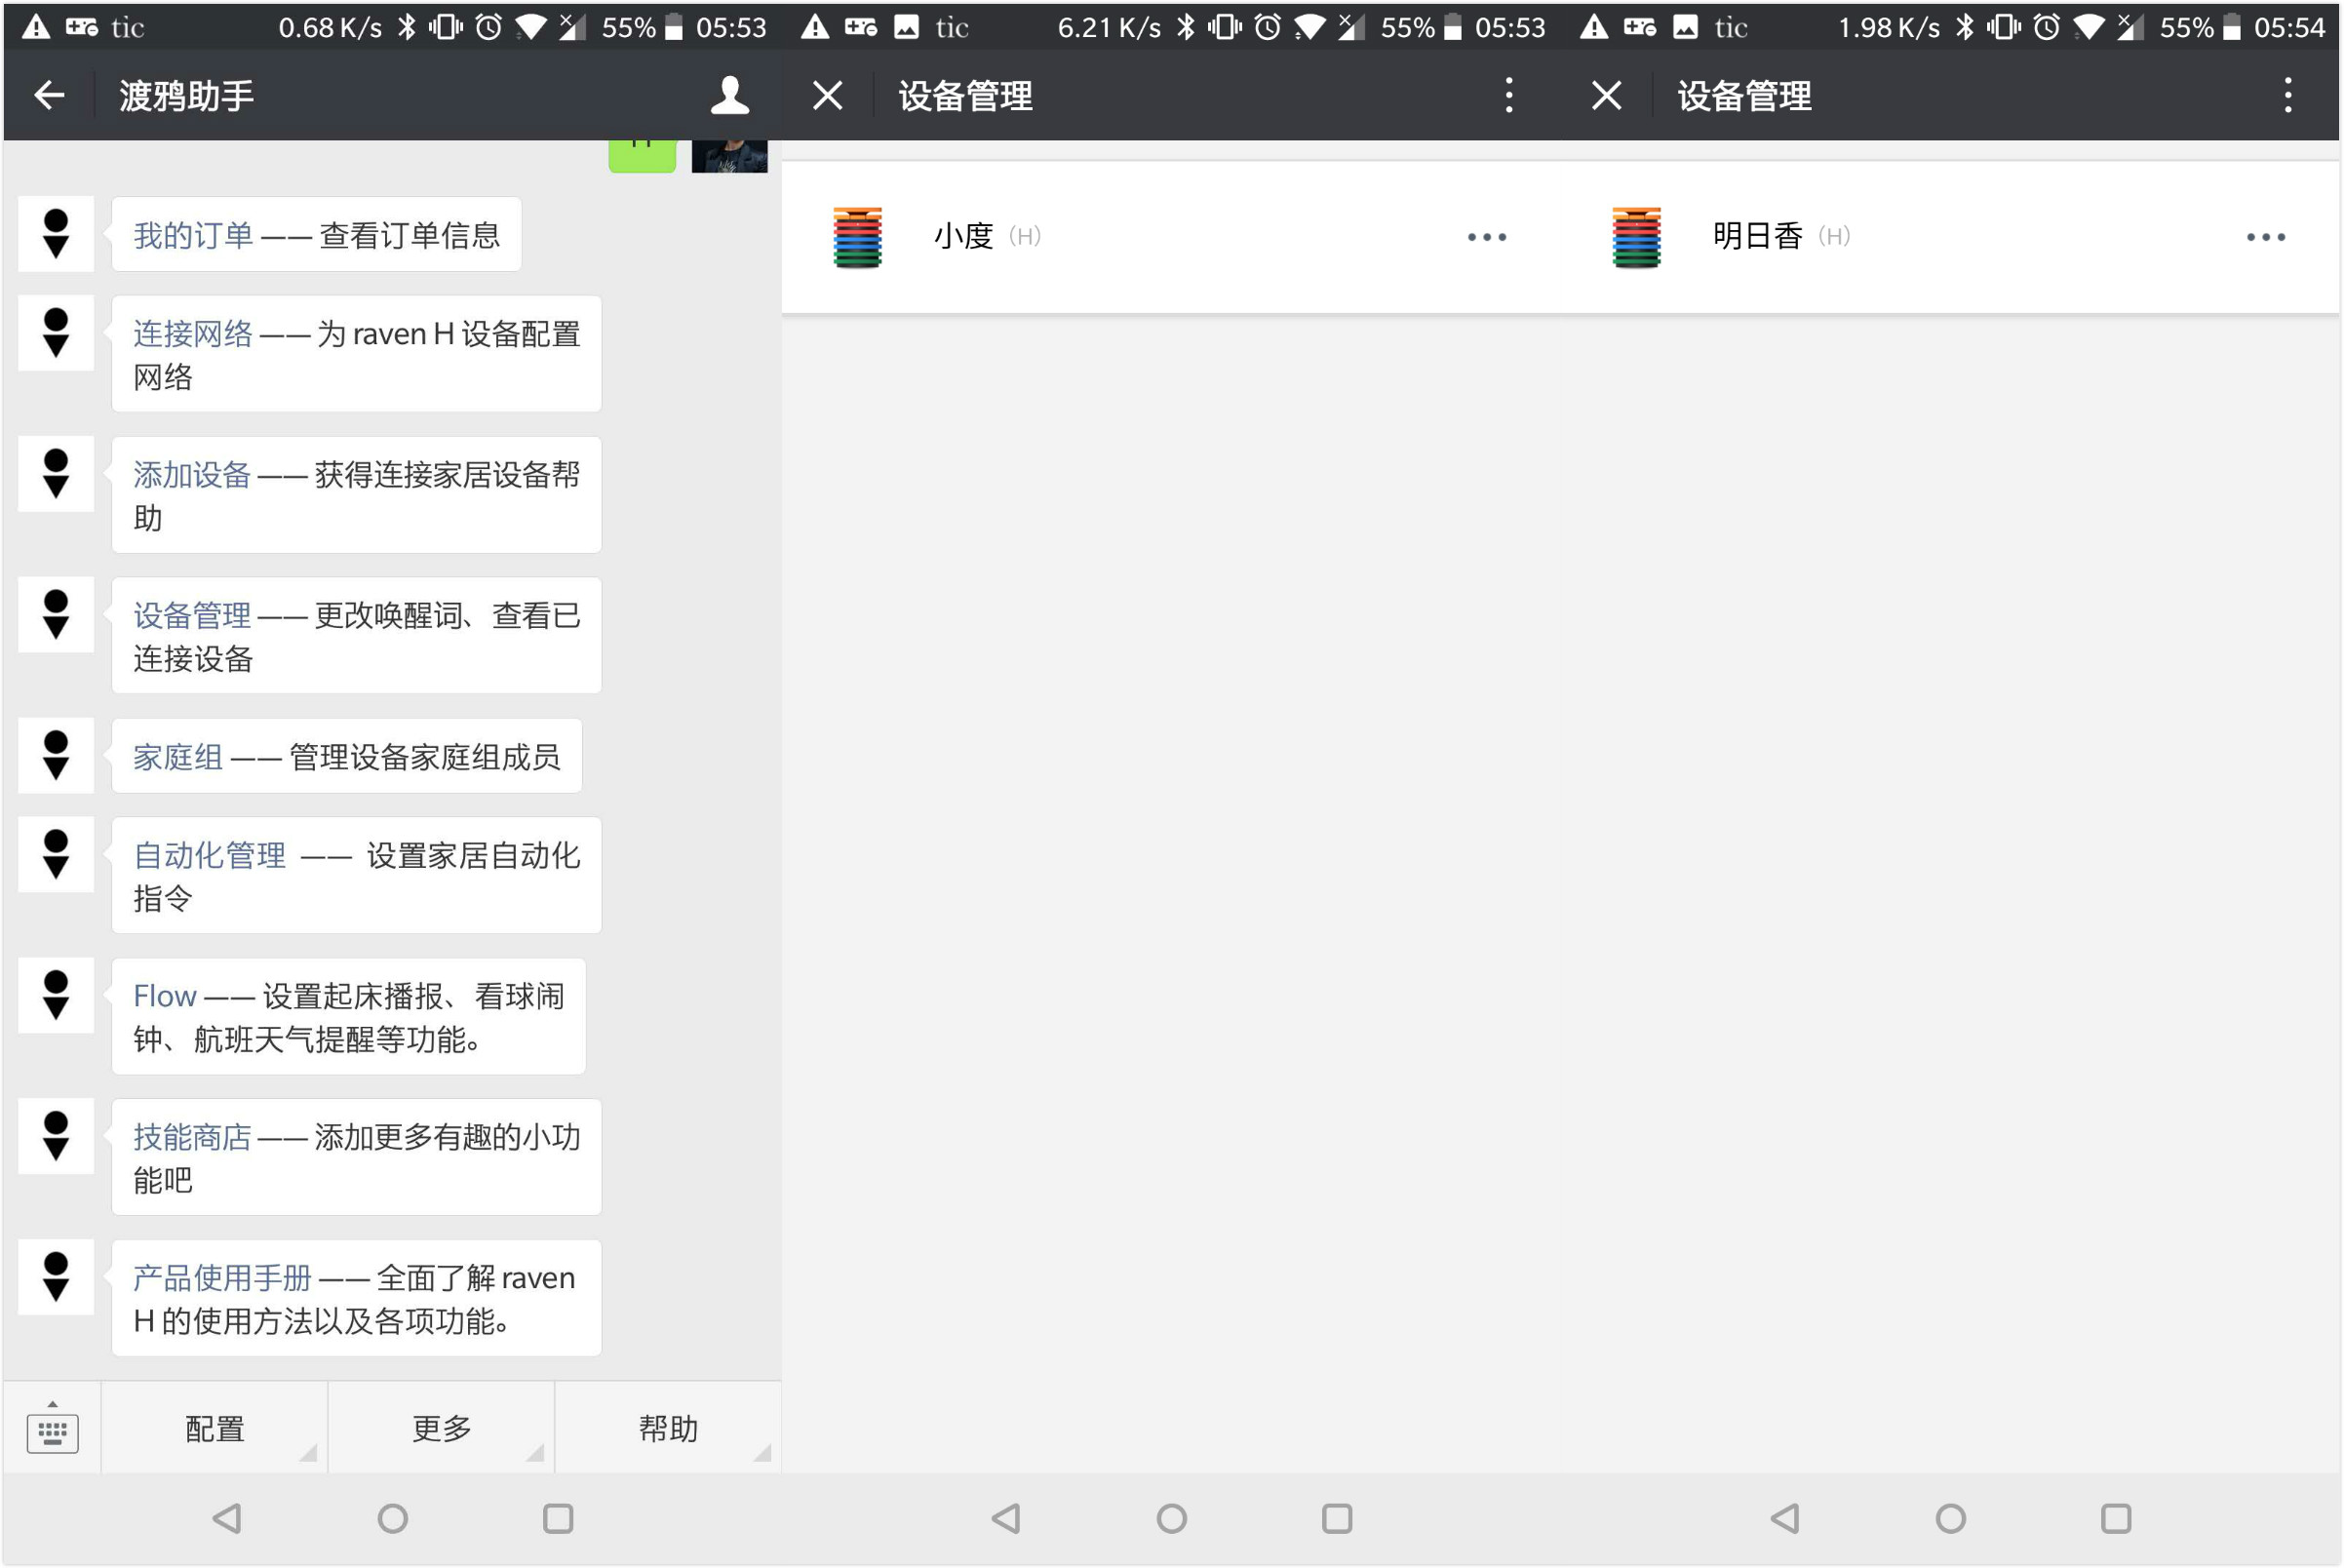
Task: Open the account profile icon
Action: tap(729, 96)
